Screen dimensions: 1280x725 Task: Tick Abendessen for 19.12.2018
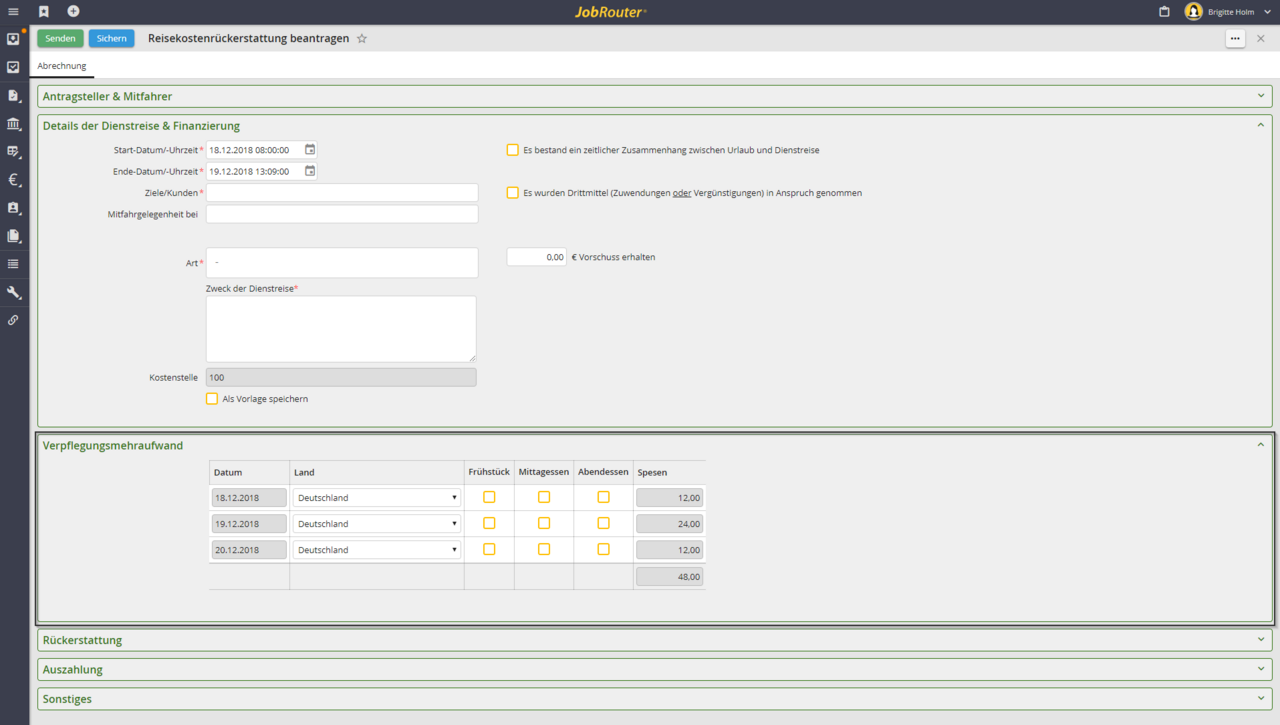coord(603,523)
